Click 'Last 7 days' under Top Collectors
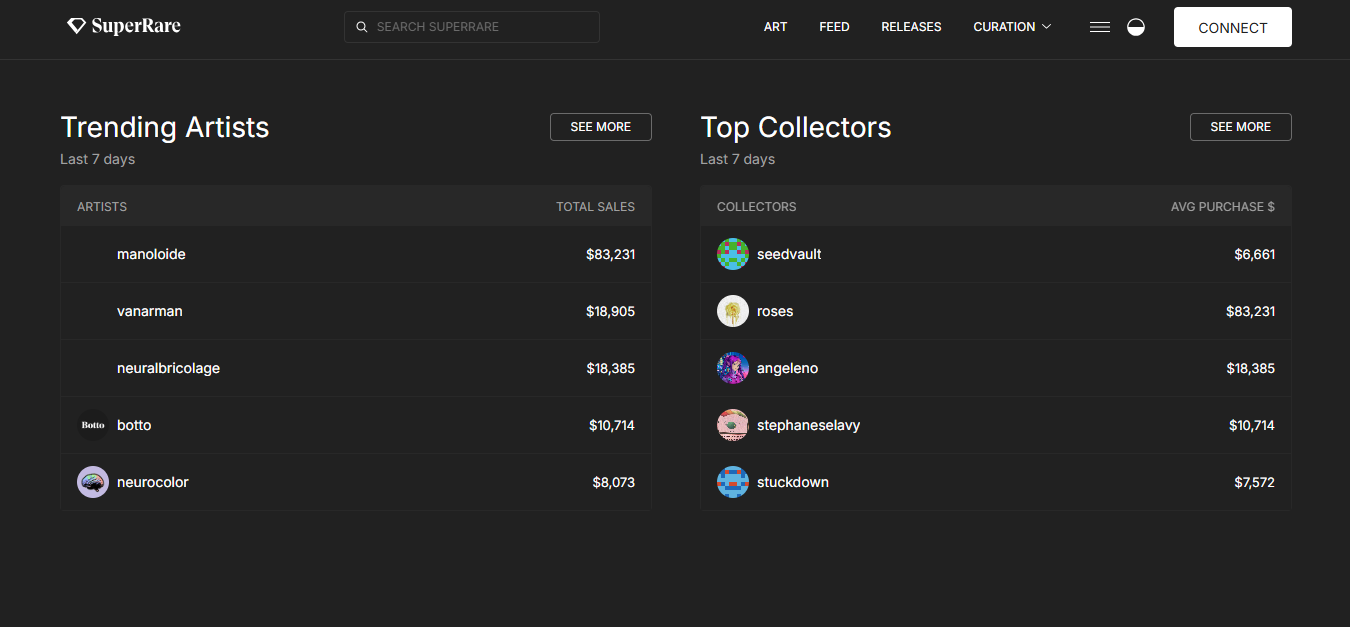Screen dimensions: 1350x627 [x=738, y=159]
